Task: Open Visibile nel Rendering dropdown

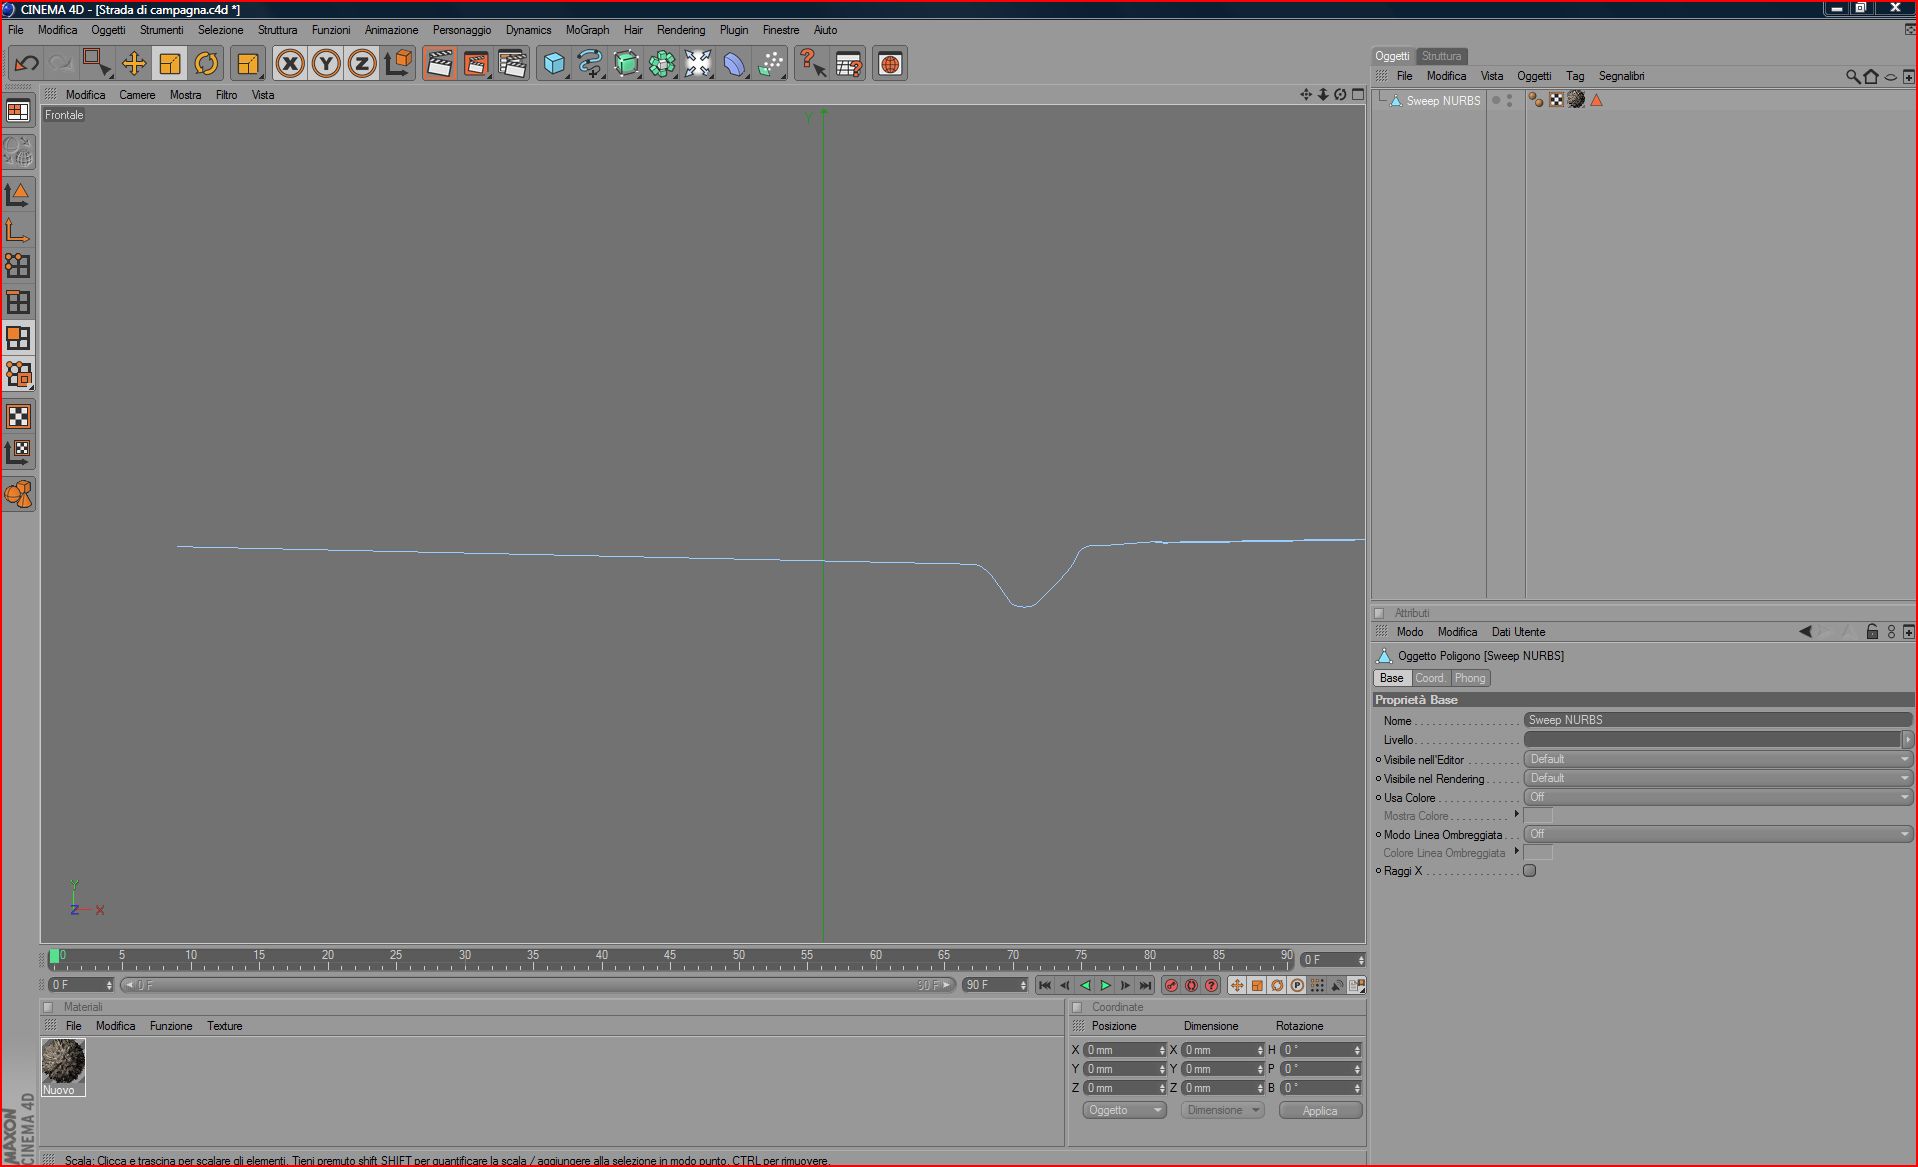Action: (x=1717, y=778)
